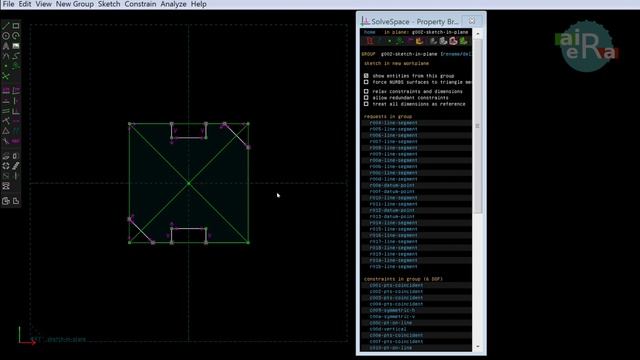Open the Edit menu
This screenshot has width=640, height=360.
coord(24,4)
